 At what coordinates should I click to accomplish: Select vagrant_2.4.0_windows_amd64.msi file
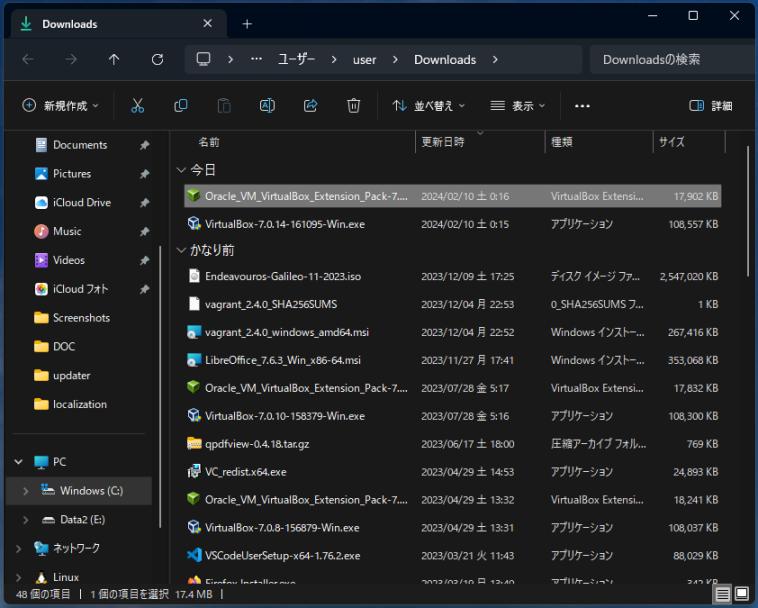click(452, 332)
